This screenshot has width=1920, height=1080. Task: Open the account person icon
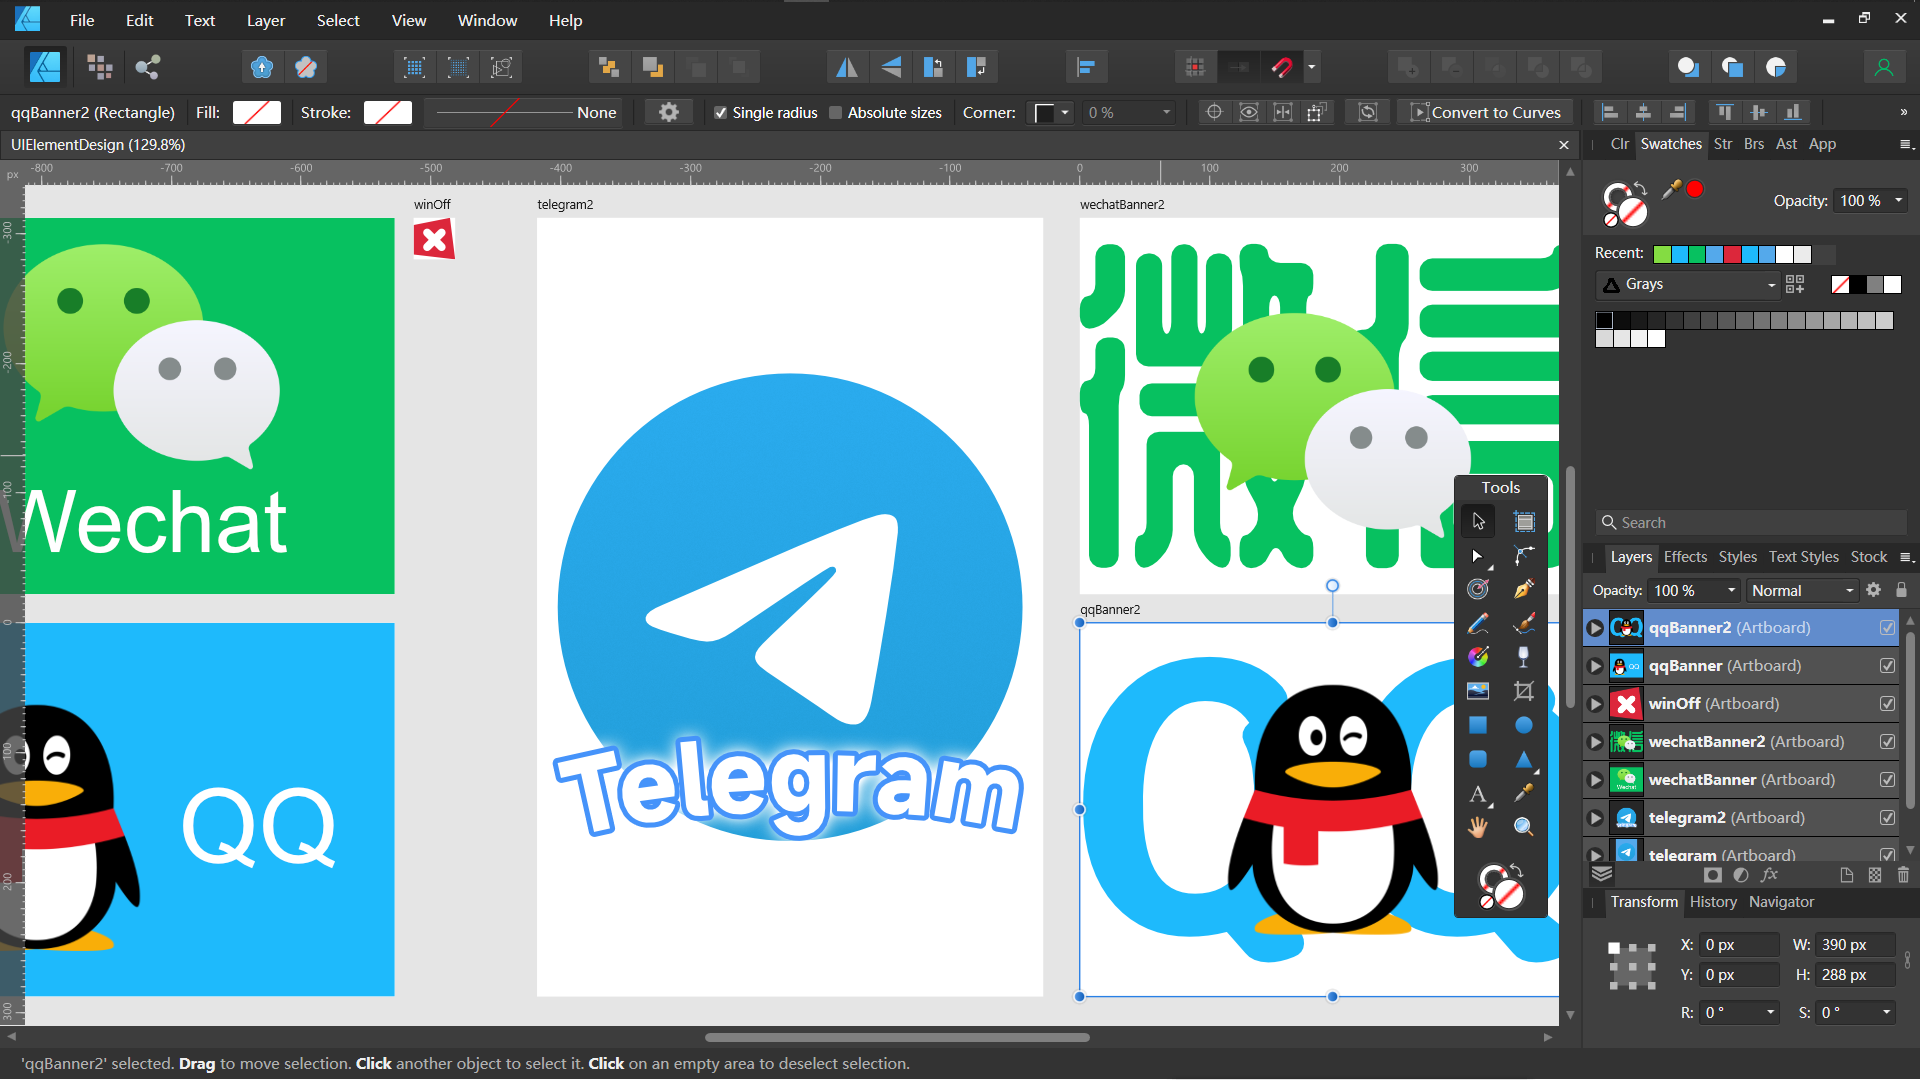click(1884, 67)
